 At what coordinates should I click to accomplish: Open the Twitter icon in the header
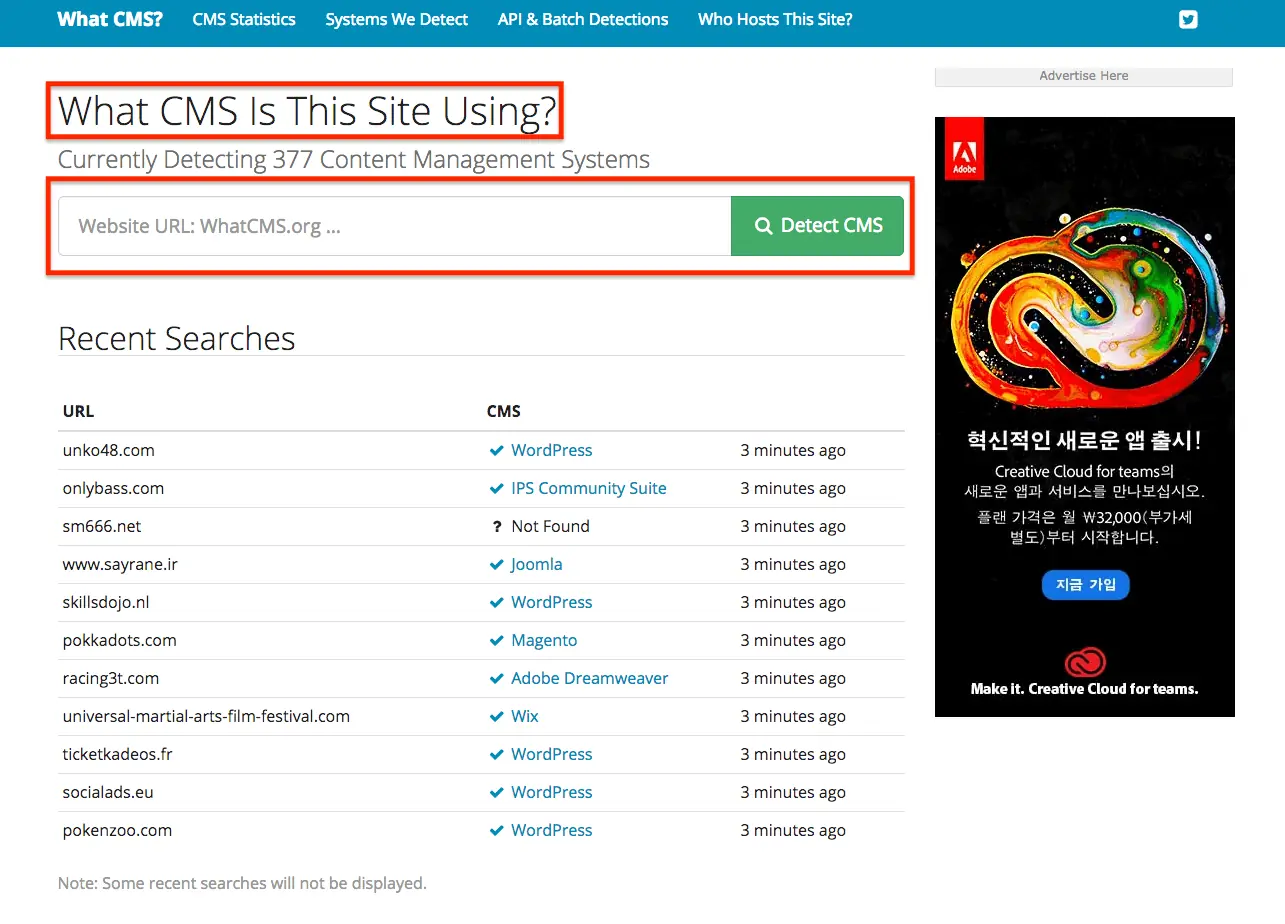1188,19
